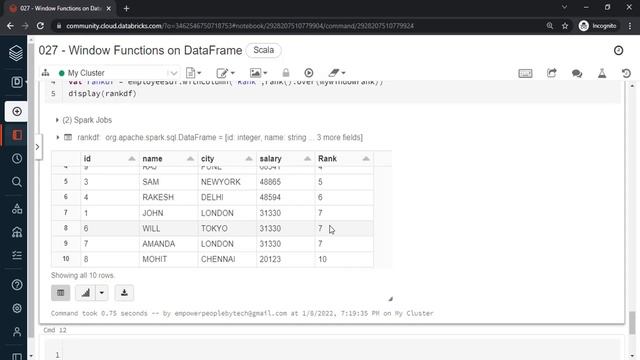
Task: Sort table by the name column
Action: coord(190,159)
